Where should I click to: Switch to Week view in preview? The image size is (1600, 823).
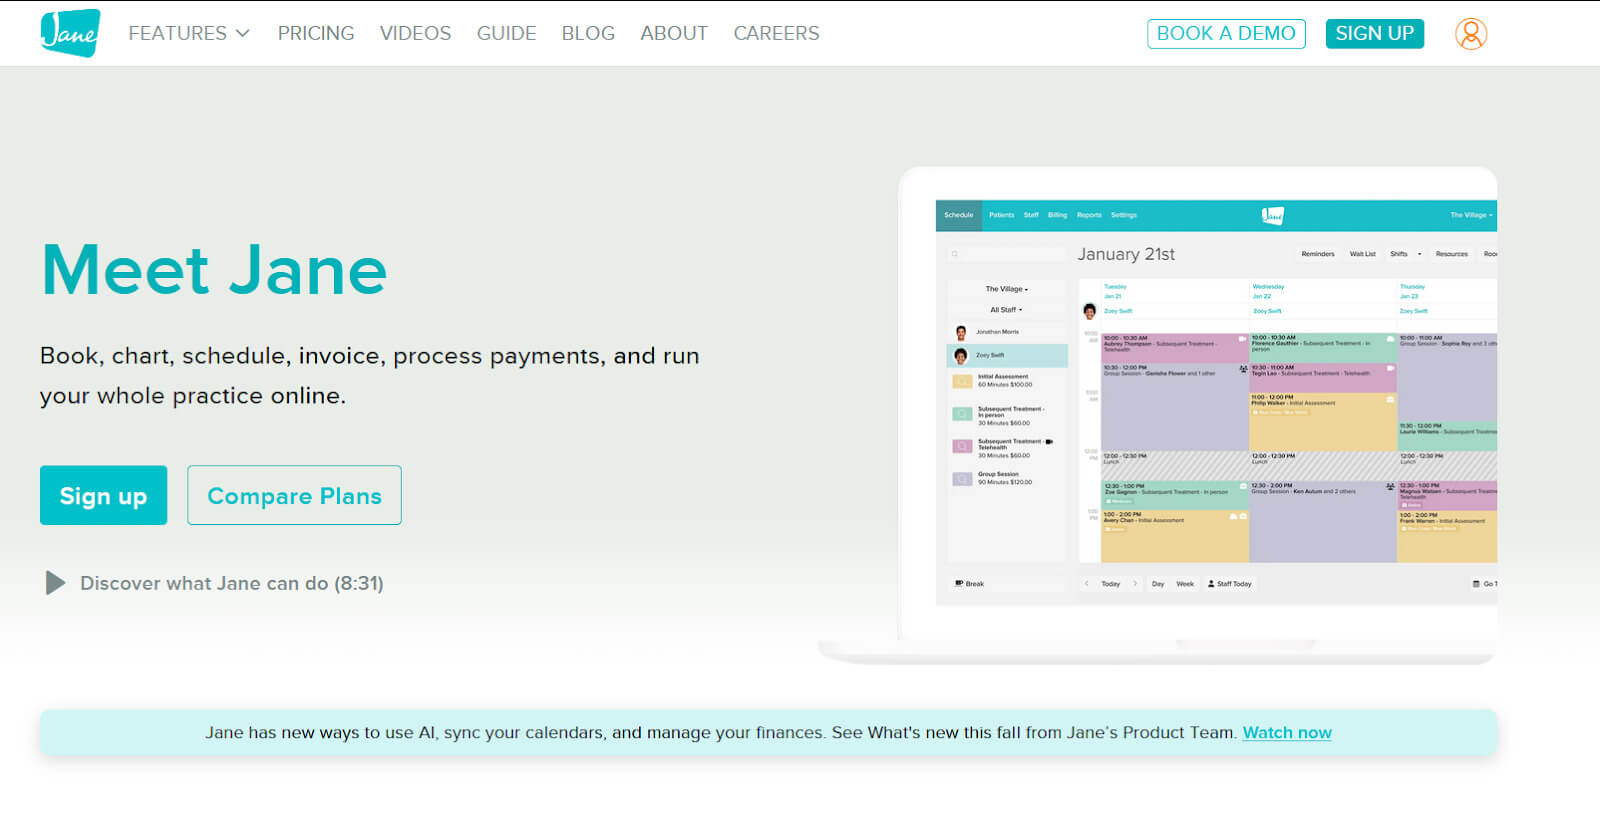point(1185,584)
